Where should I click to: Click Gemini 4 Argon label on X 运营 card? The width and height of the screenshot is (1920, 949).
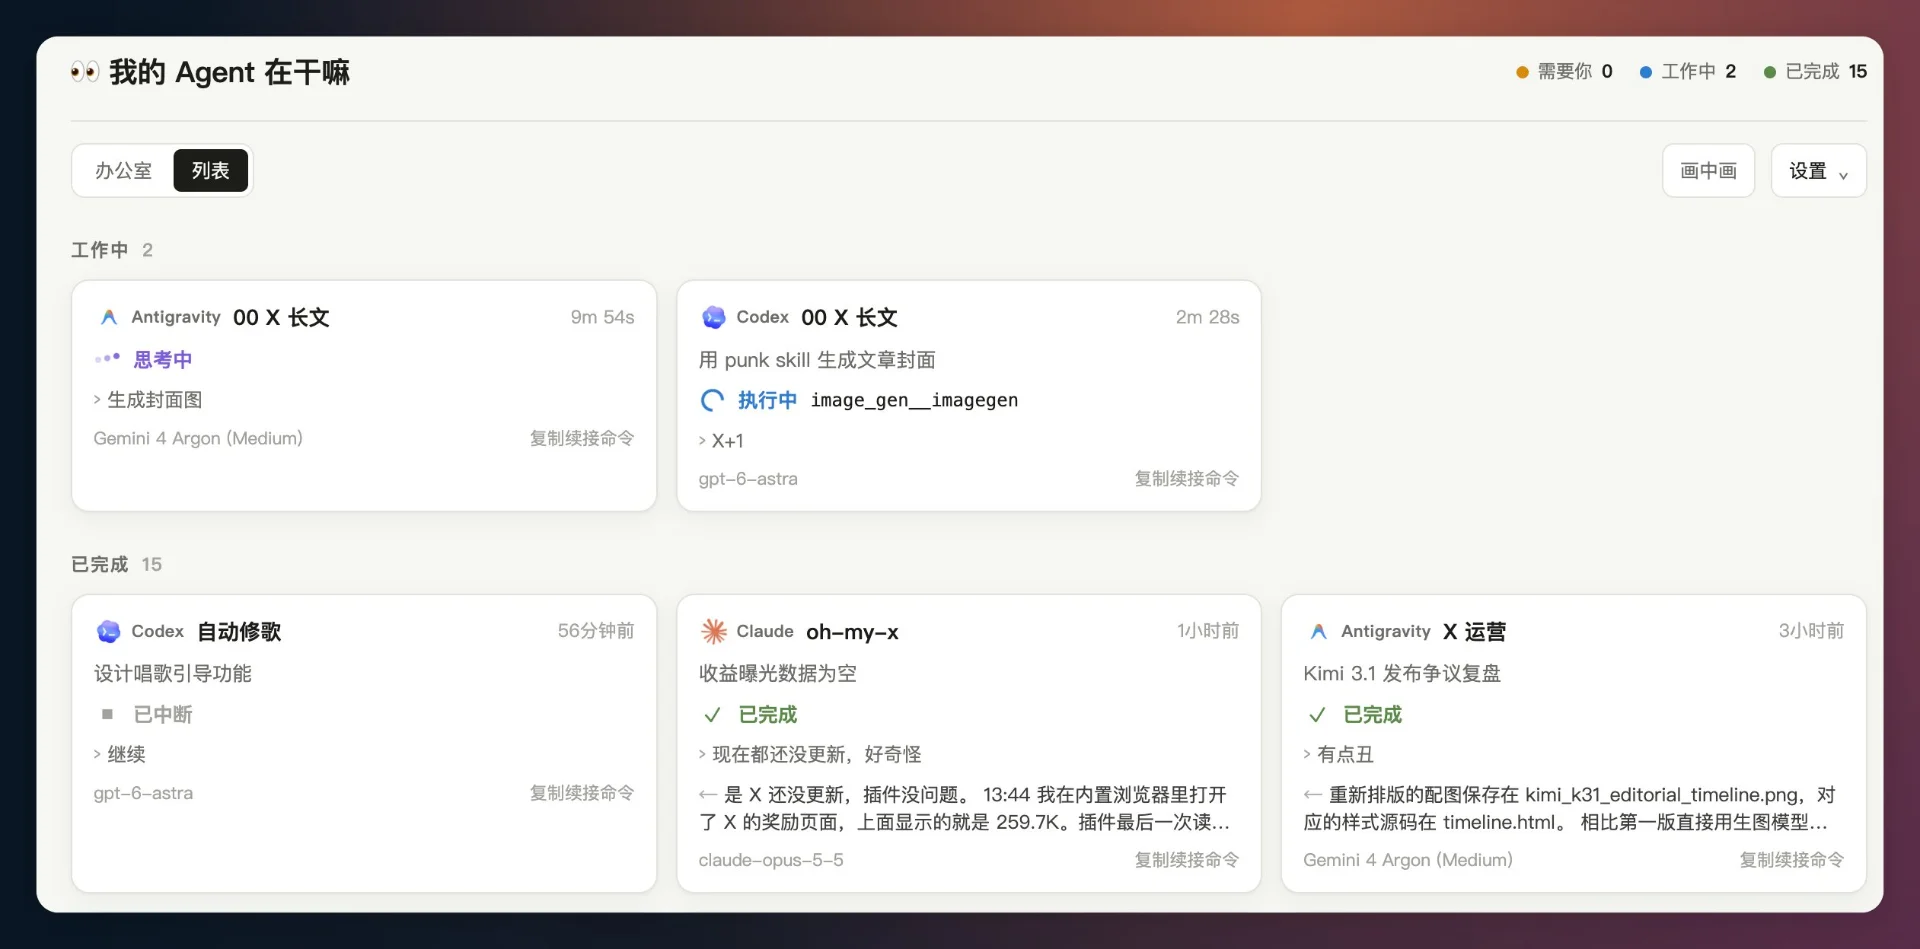tap(1408, 860)
